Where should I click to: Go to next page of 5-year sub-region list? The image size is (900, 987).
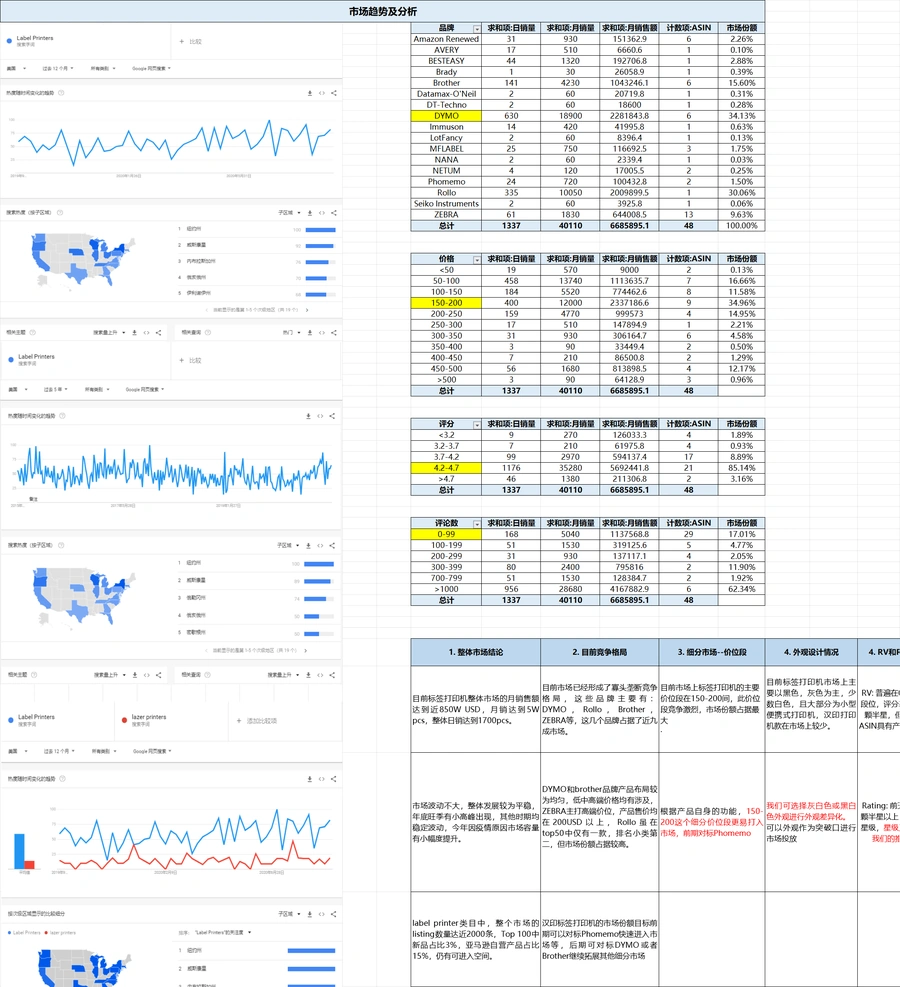pos(306,650)
